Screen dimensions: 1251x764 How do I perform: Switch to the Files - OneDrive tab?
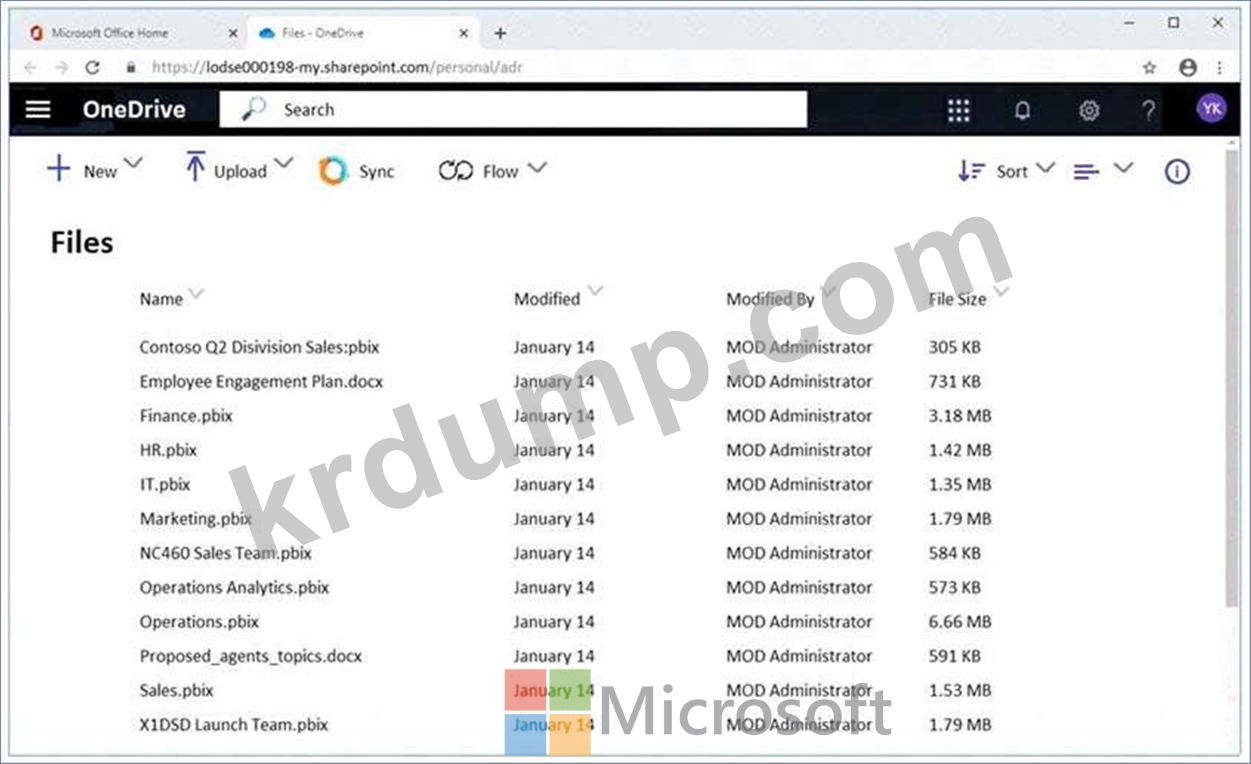point(362,33)
